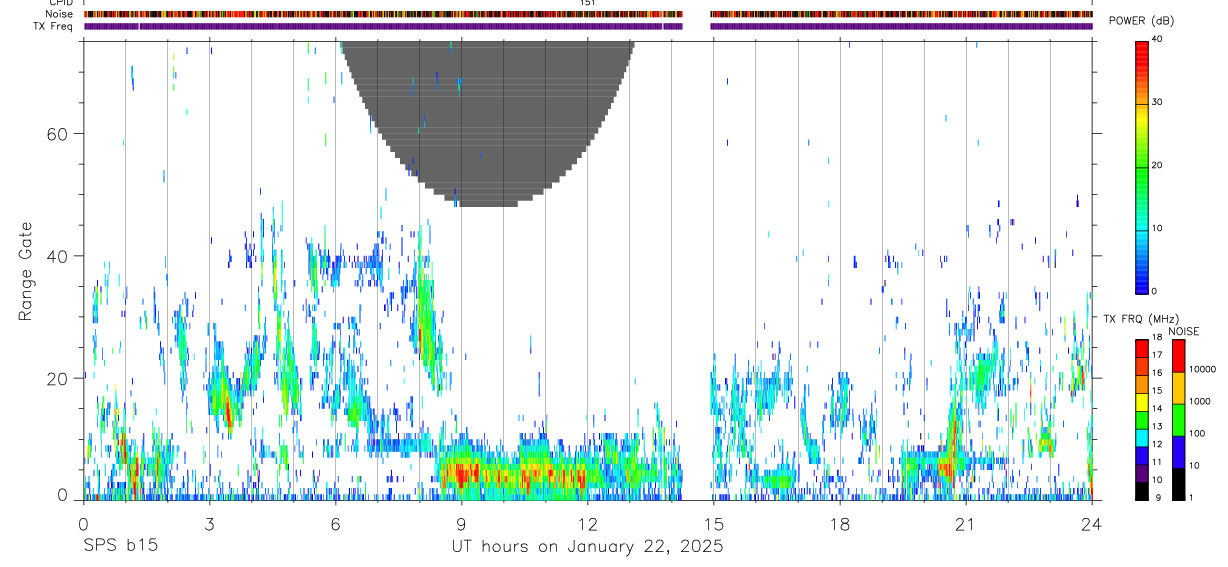1228x567 pixels.
Task: Click the yellow segment of the TX FRQ color bar
Action: pyautogui.click(x=1141, y=403)
